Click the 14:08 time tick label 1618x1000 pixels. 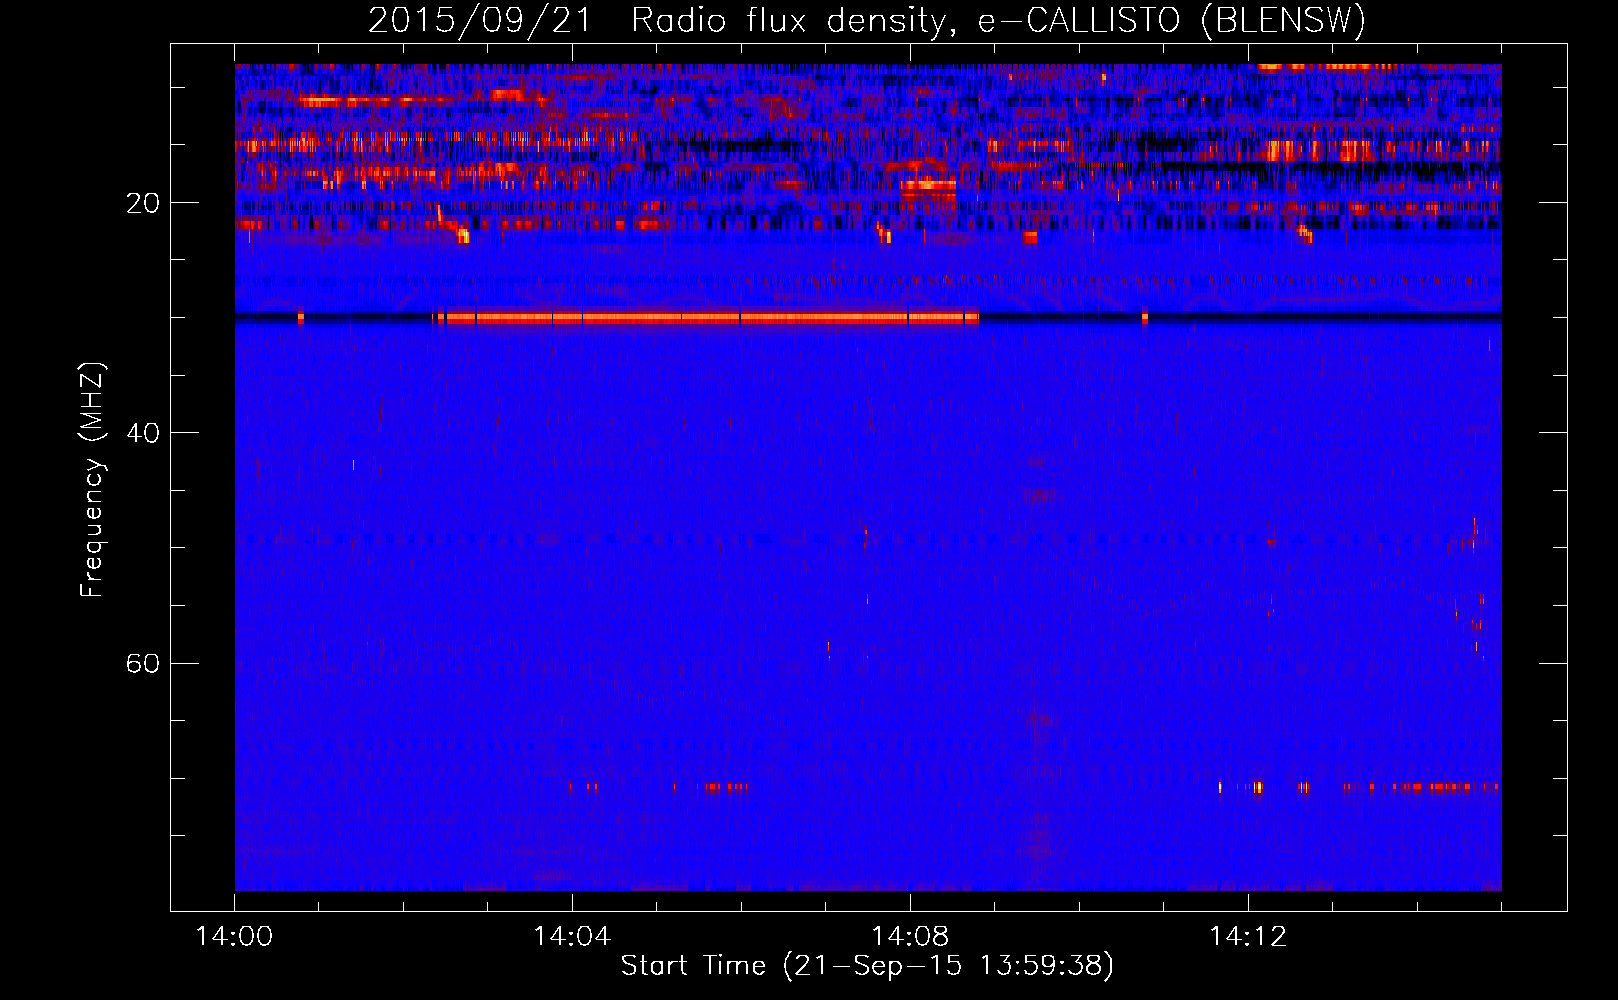(x=910, y=937)
